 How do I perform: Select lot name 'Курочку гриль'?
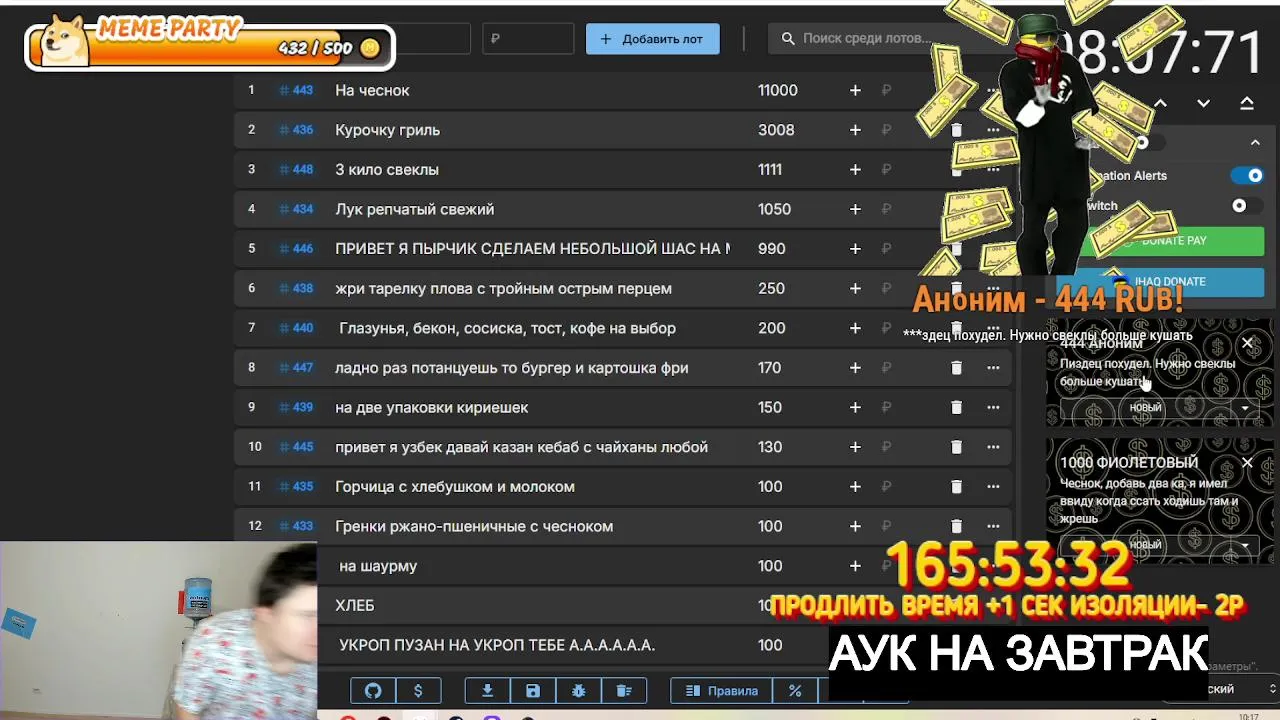coord(387,130)
